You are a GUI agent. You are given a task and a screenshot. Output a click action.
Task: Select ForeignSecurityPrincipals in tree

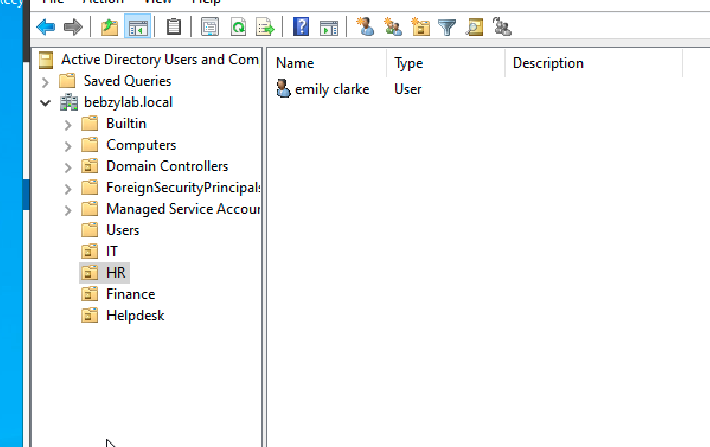coord(183,187)
